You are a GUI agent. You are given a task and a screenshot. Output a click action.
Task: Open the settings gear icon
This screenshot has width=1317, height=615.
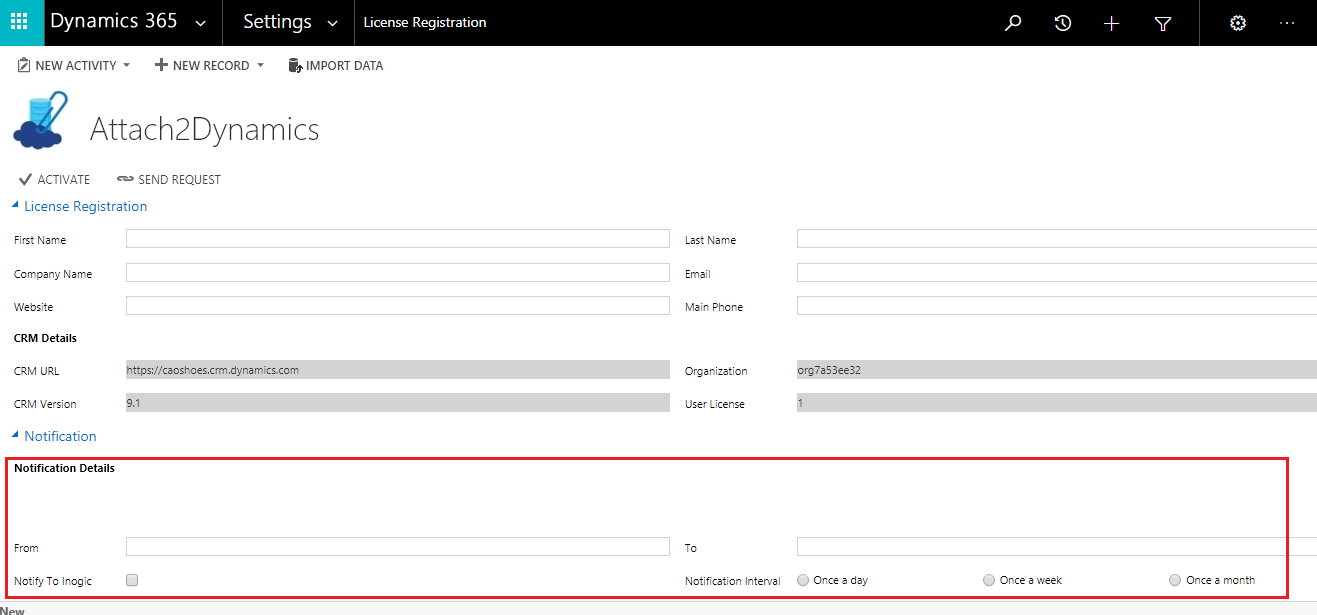1238,23
